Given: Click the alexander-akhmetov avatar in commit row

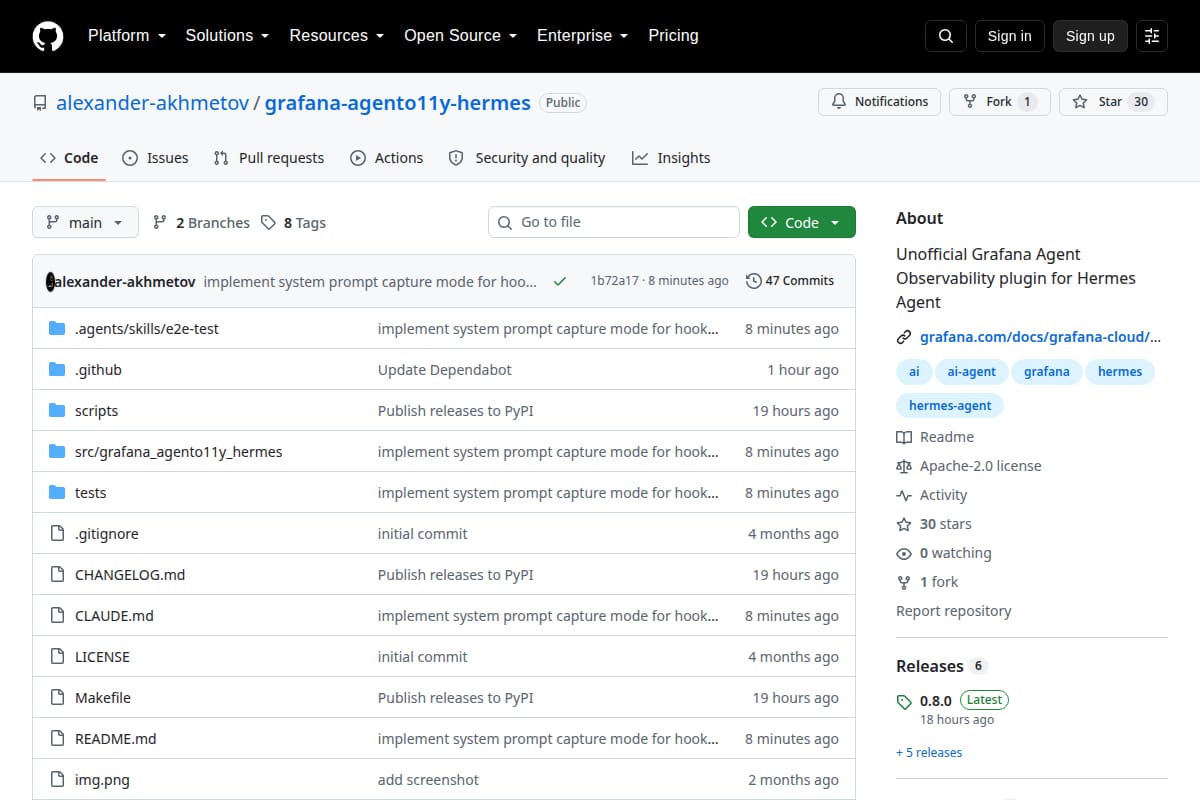Looking at the screenshot, I should pyautogui.click(x=50, y=282).
